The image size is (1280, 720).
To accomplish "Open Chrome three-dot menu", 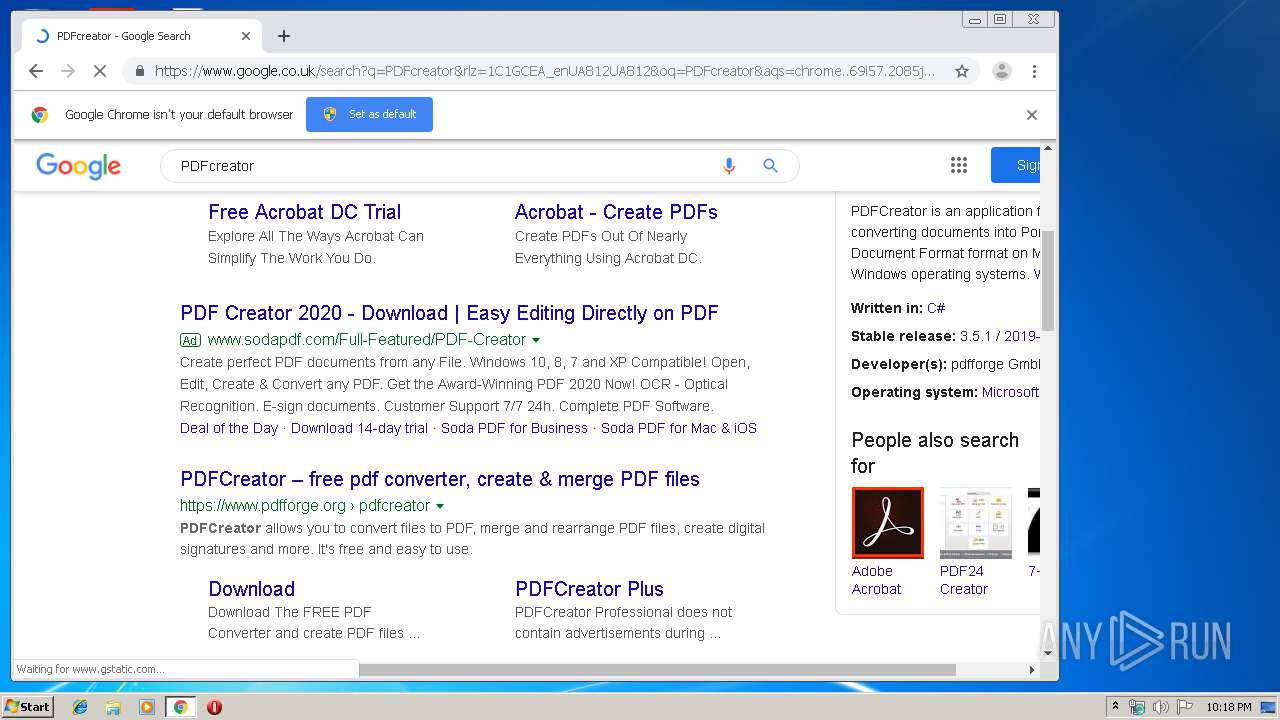I will pos(1034,71).
